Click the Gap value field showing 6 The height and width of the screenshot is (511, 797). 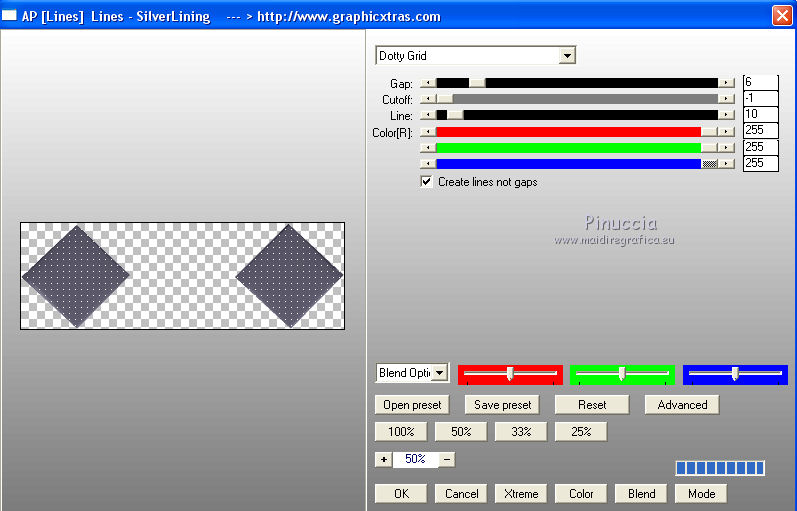click(x=760, y=82)
